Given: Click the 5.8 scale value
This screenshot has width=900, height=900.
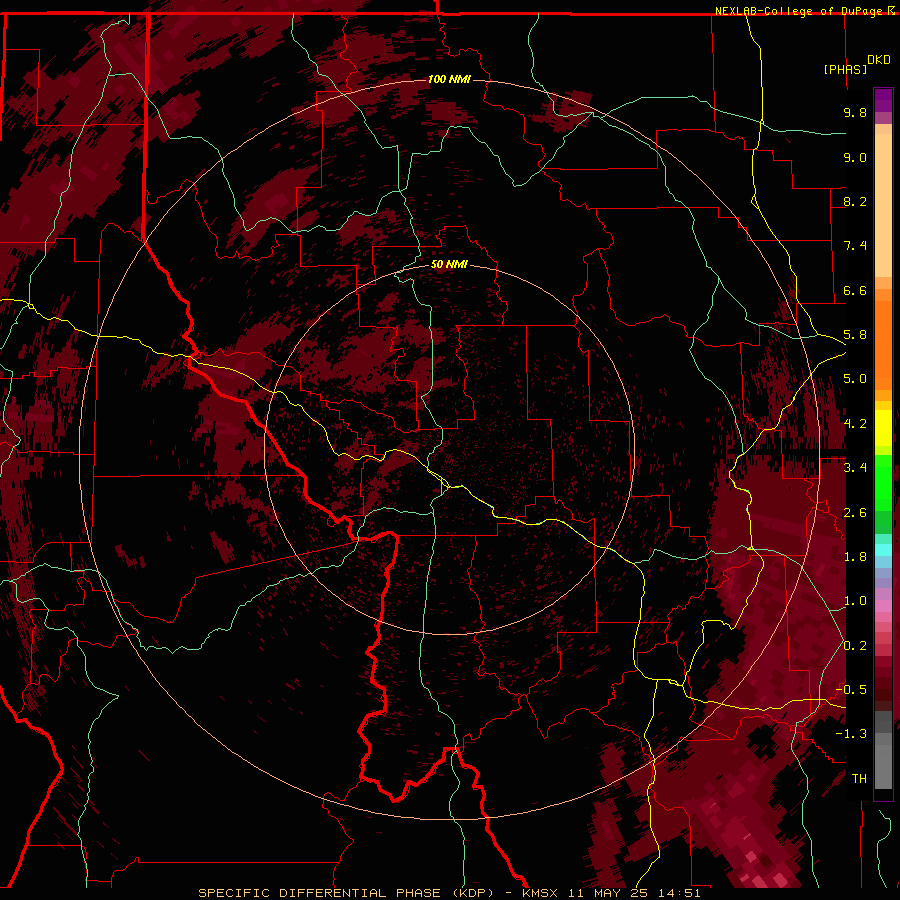Looking at the screenshot, I should (x=855, y=335).
